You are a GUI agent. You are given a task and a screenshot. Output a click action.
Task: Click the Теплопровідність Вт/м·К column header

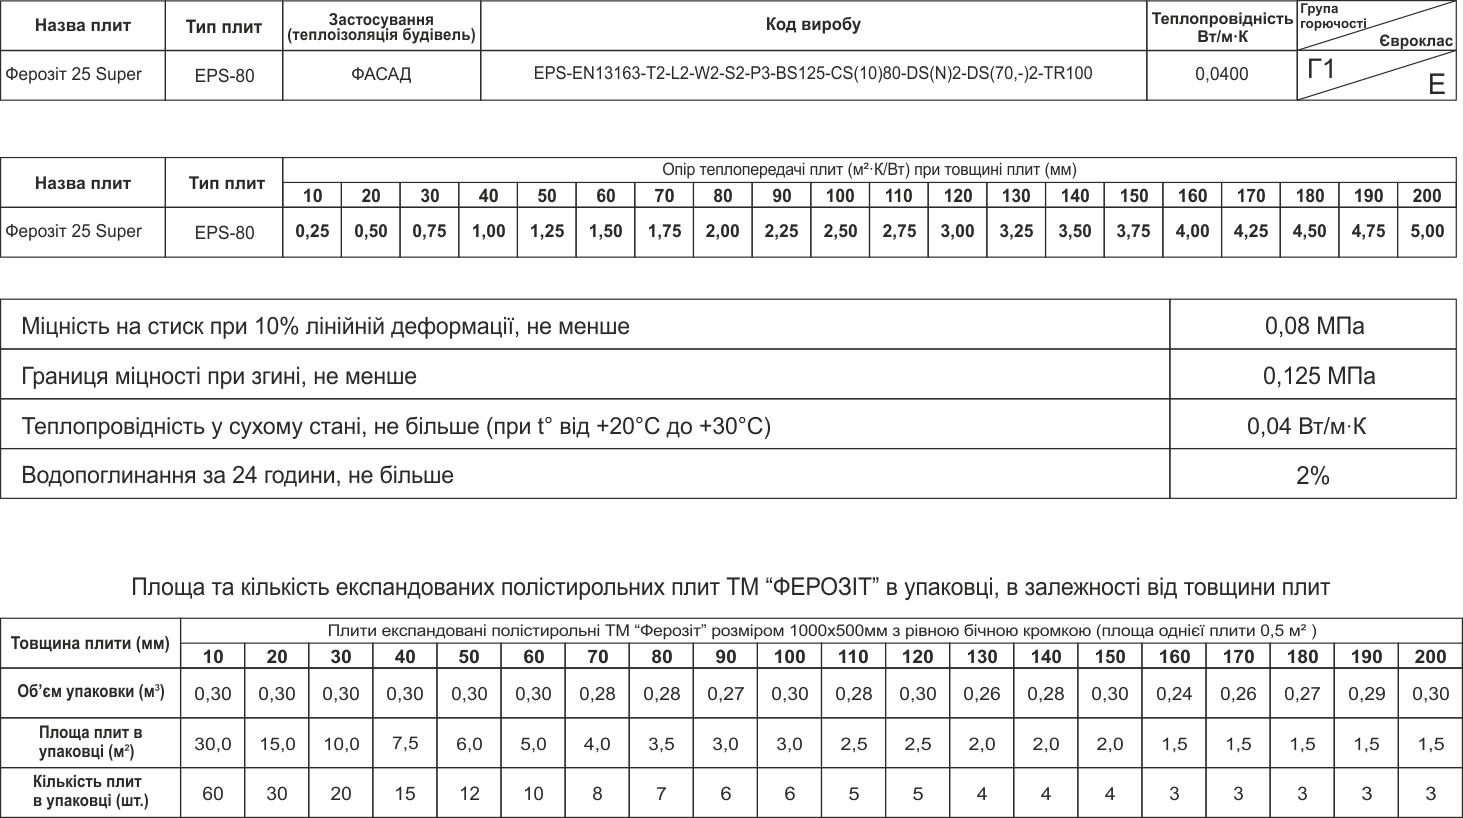pyautogui.click(x=1221, y=28)
